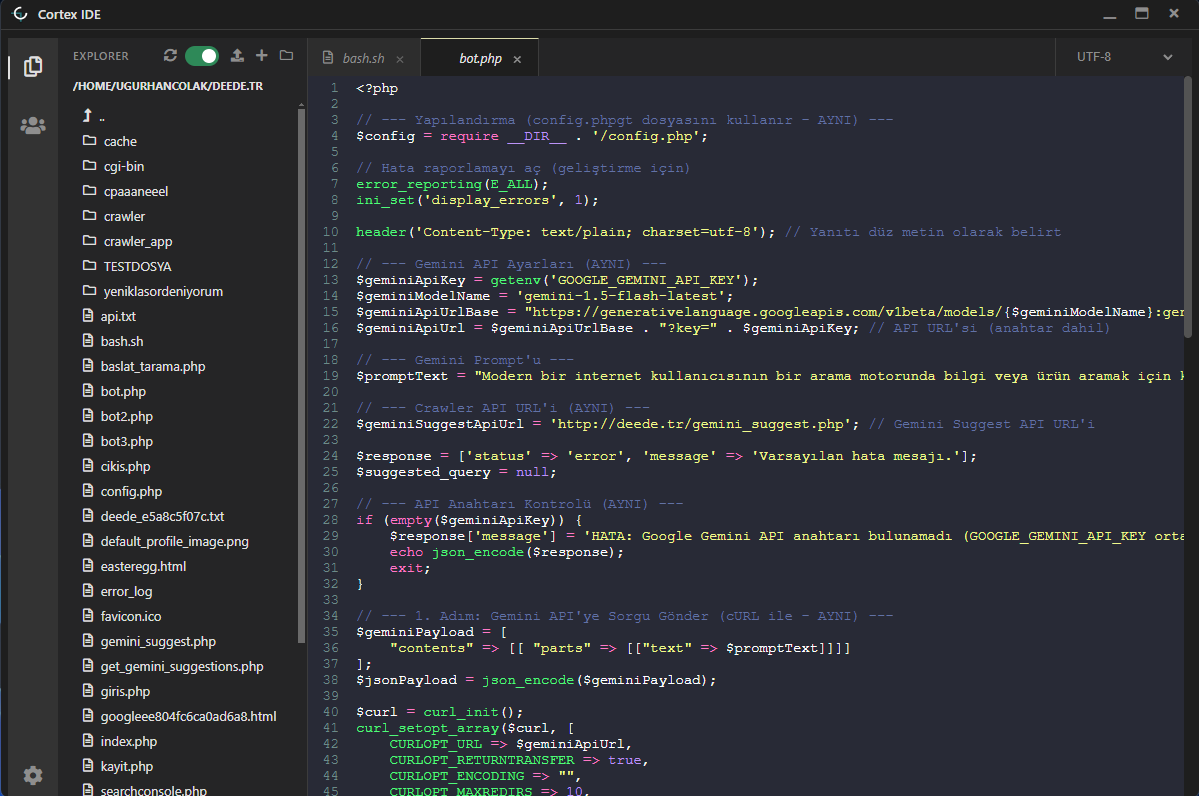Open the users panel in sidebar
This screenshot has height=796, width=1199.
point(33,126)
